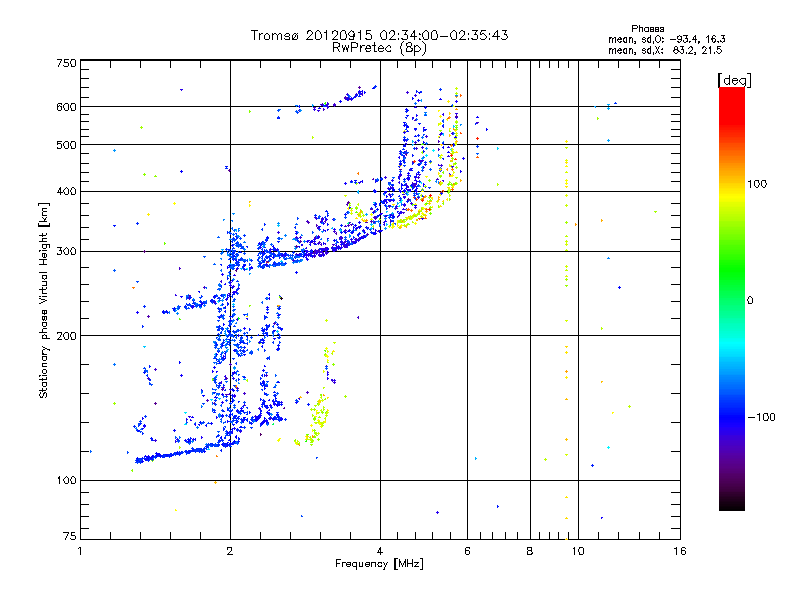Select the 'mean, sd,O: -93.4, 16.3' line

666,39
